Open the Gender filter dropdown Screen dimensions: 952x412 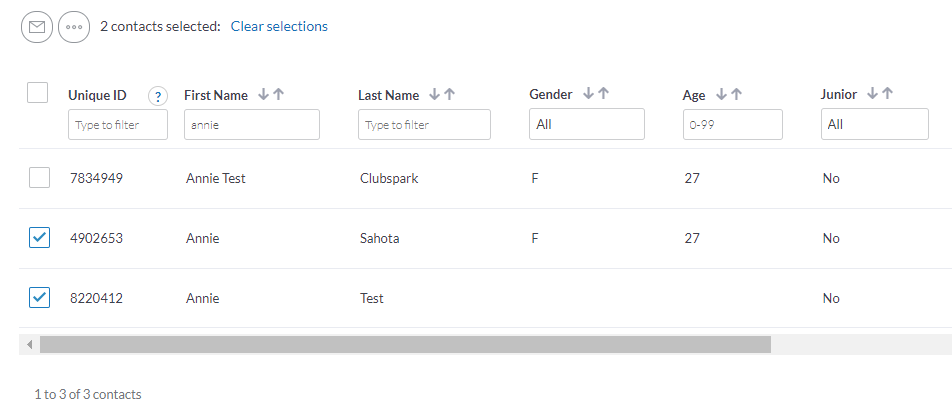point(587,124)
